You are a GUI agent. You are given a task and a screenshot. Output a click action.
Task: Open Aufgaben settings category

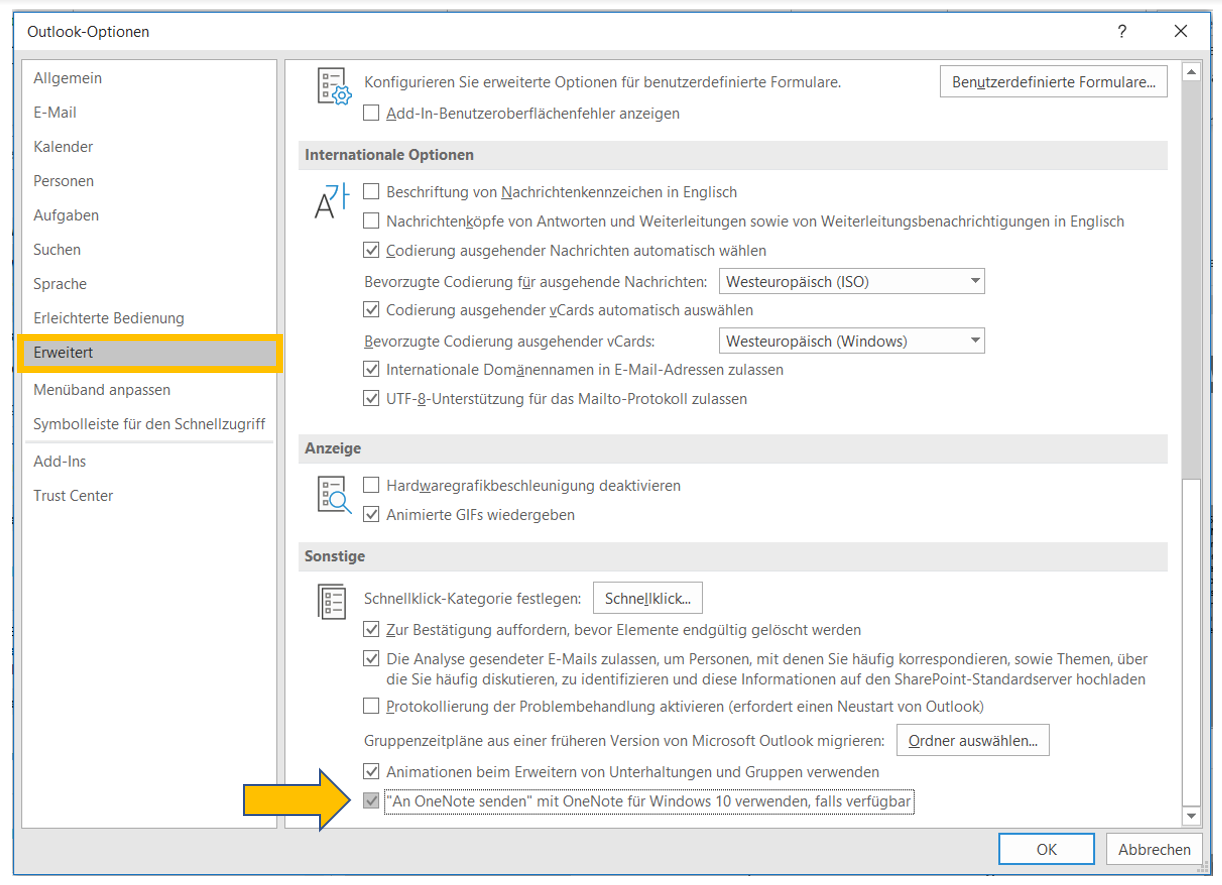click(x=150, y=215)
